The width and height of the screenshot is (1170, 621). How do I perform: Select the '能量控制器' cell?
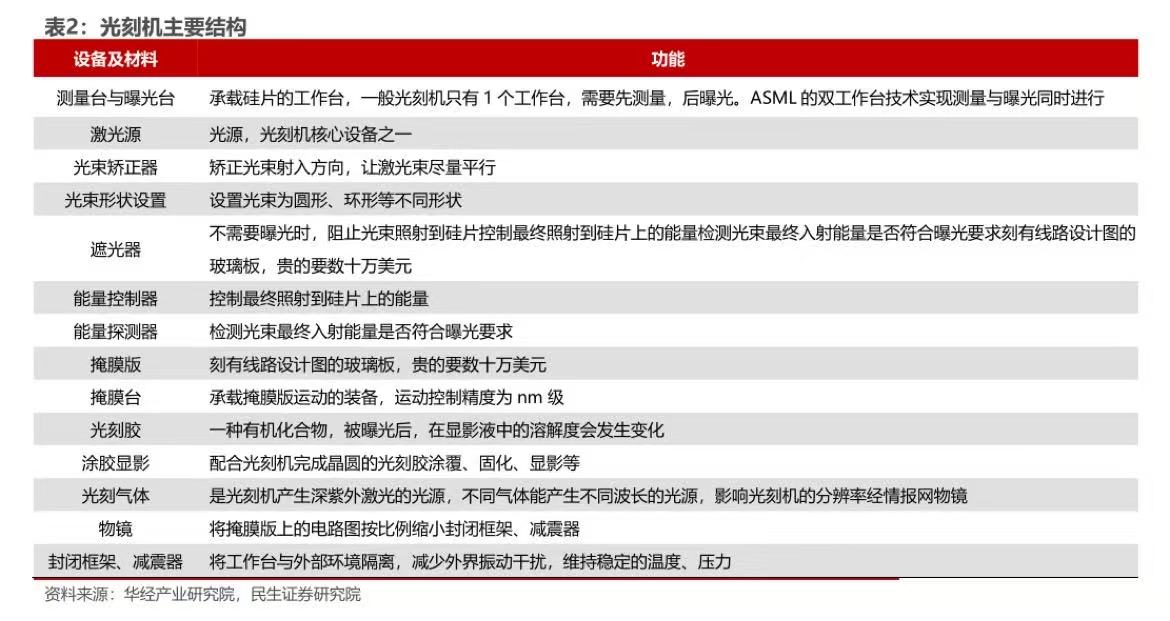pyautogui.click(x=116, y=299)
